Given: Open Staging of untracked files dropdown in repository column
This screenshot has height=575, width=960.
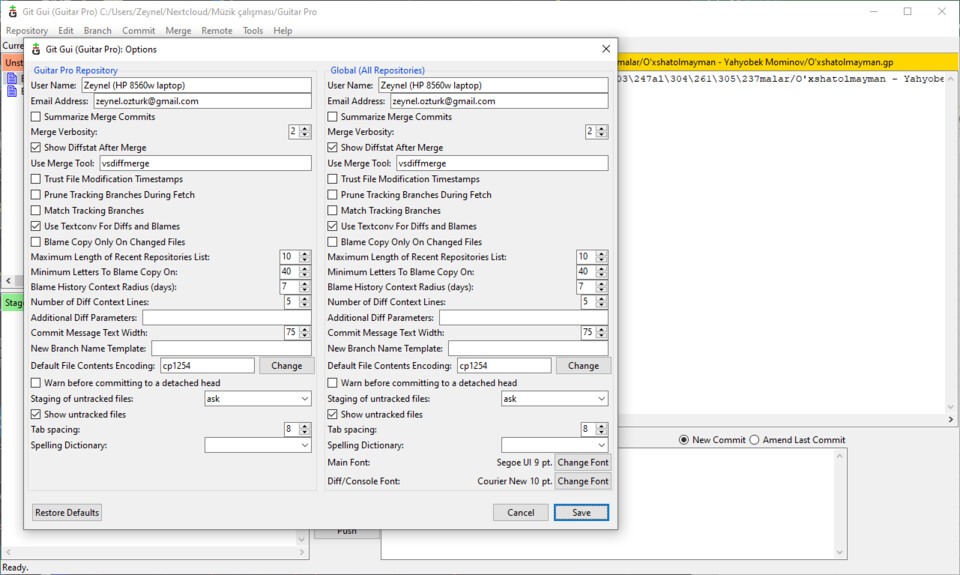Looking at the screenshot, I should (258, 399).
